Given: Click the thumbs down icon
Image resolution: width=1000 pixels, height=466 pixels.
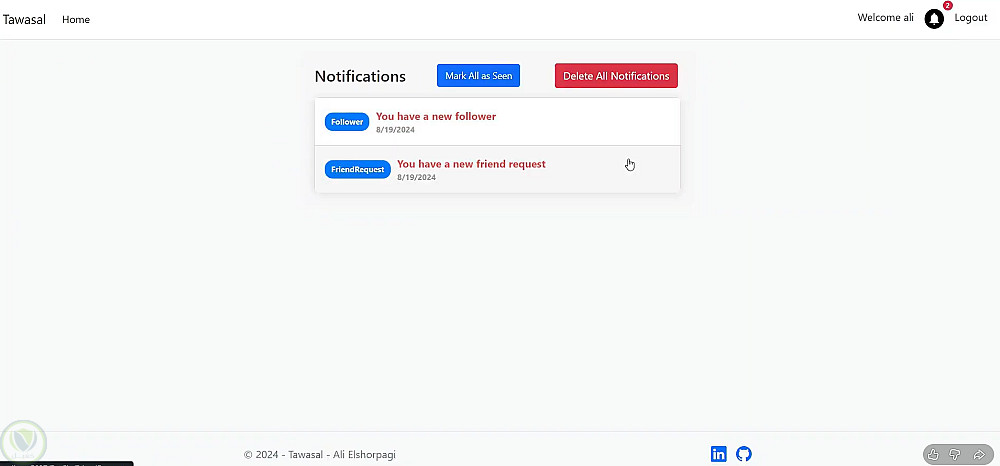Looking at the screenshot, I should [955, 455].
